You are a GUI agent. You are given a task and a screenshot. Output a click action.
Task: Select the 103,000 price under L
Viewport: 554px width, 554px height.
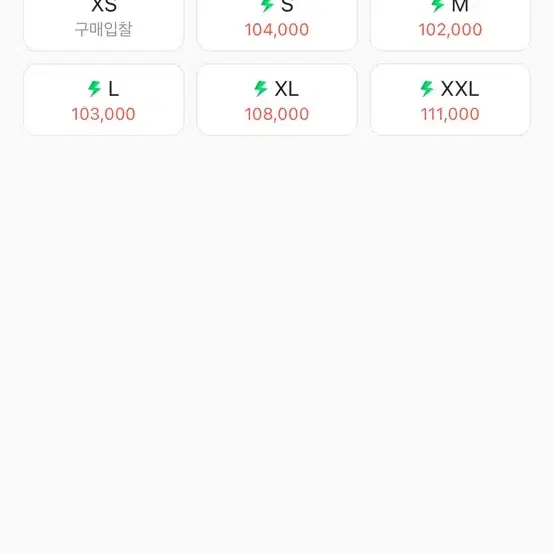tap(104, 114)
